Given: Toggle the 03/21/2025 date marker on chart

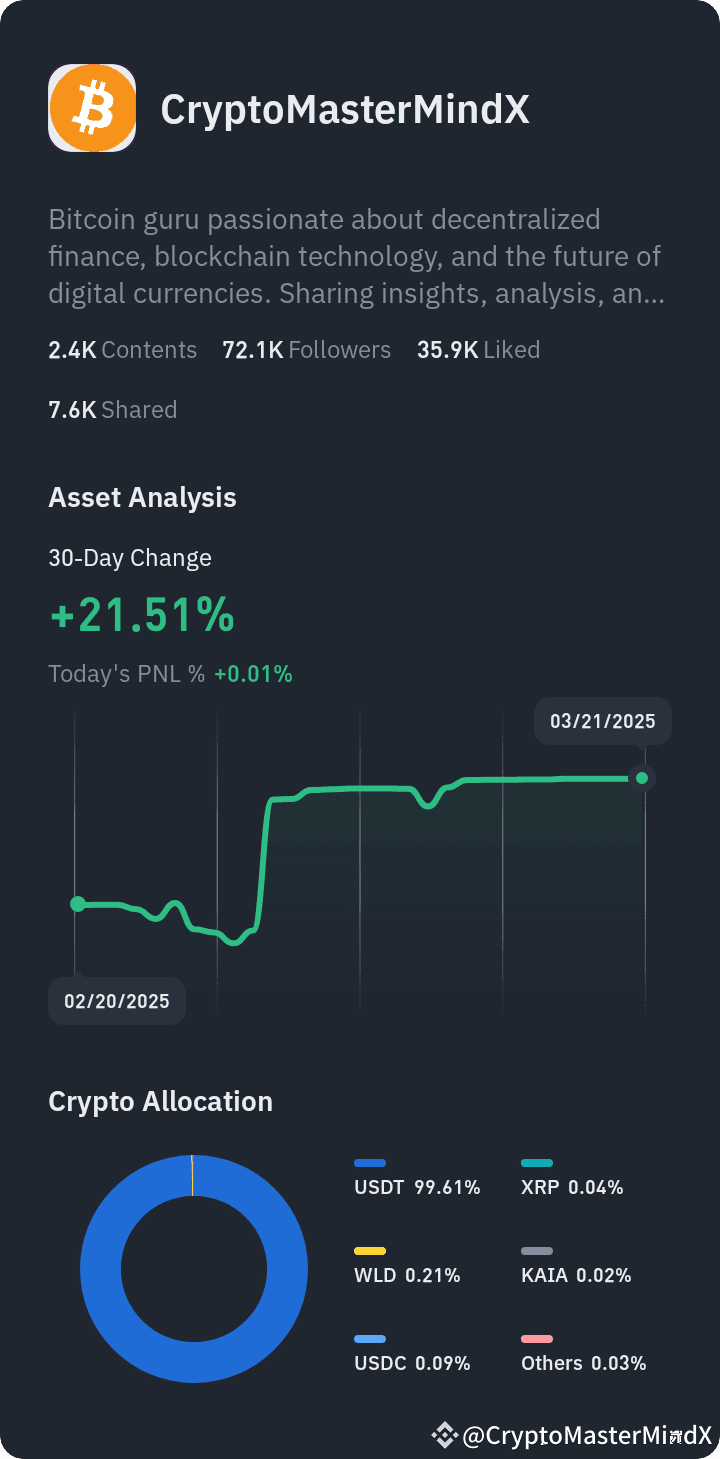Looking at the screenshot, I should coord(602,720).
